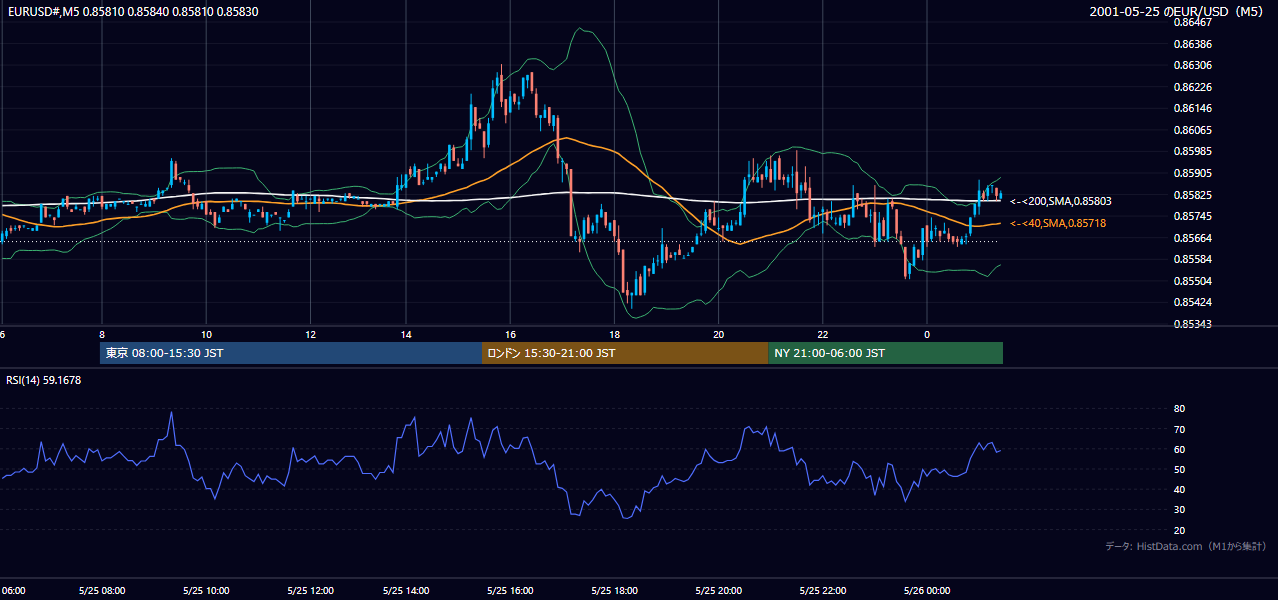Click price axis value 0.86306
Image resolution: width=1278 pixels, height=600 pixels.
[x=1193, y=65]
